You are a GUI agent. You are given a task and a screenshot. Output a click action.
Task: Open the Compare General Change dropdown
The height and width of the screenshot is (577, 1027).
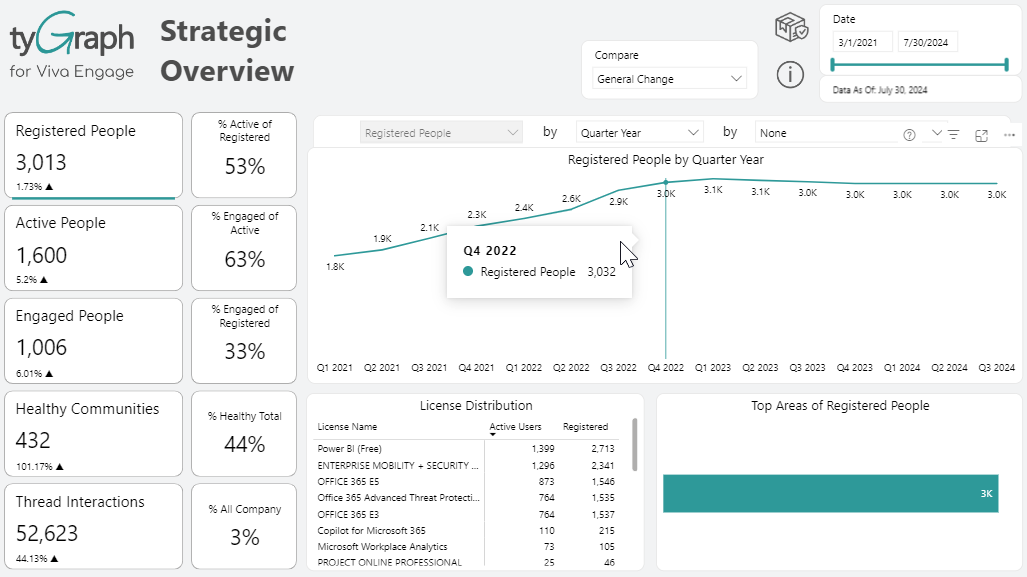(x=669, y=79)
